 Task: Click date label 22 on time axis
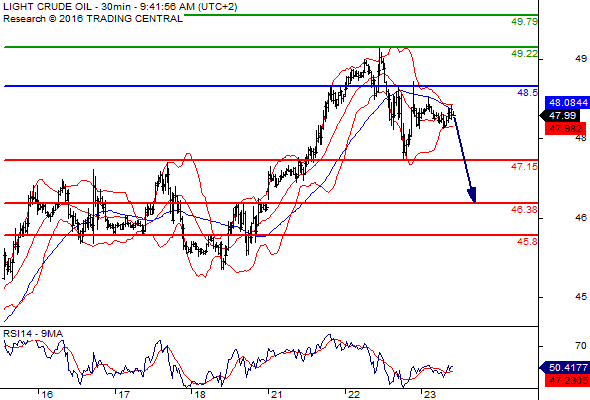(x=354, y=395)
